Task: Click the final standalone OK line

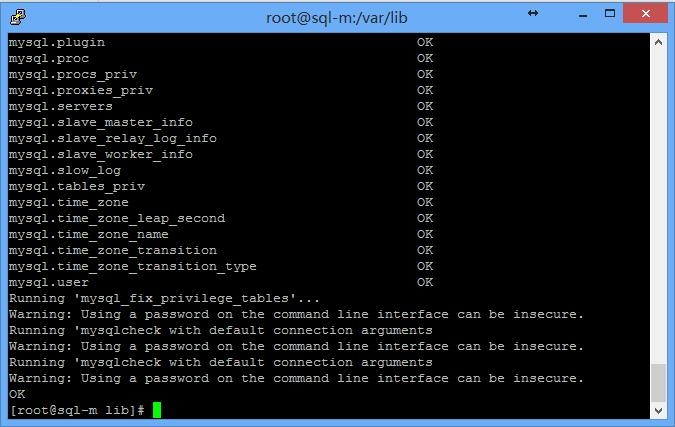Action: 17,394
